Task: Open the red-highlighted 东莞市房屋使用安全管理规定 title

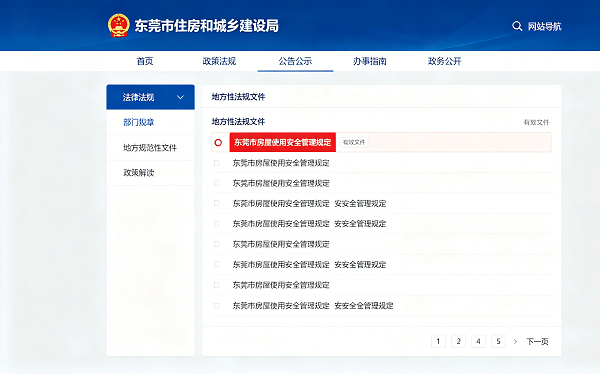Action: [283, 142]
